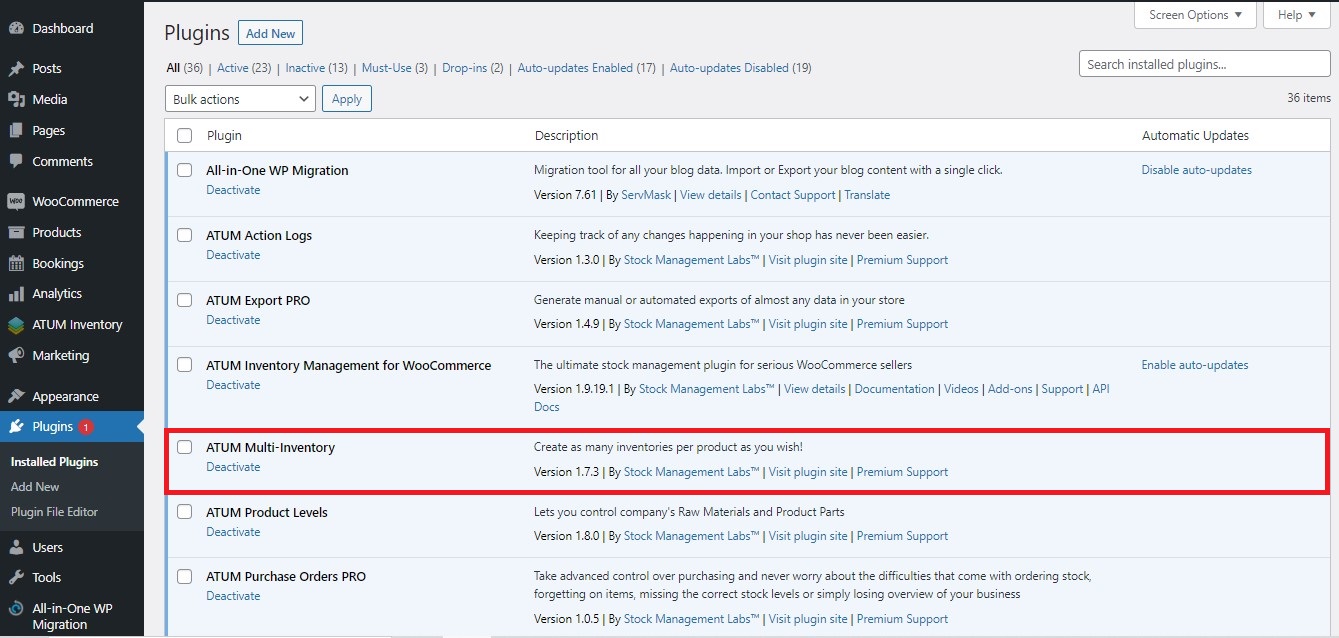This screenshot has height=638, width=1339.
Task: Open Documentation link for ATUM Inventory Management
Action: (895, 389)
